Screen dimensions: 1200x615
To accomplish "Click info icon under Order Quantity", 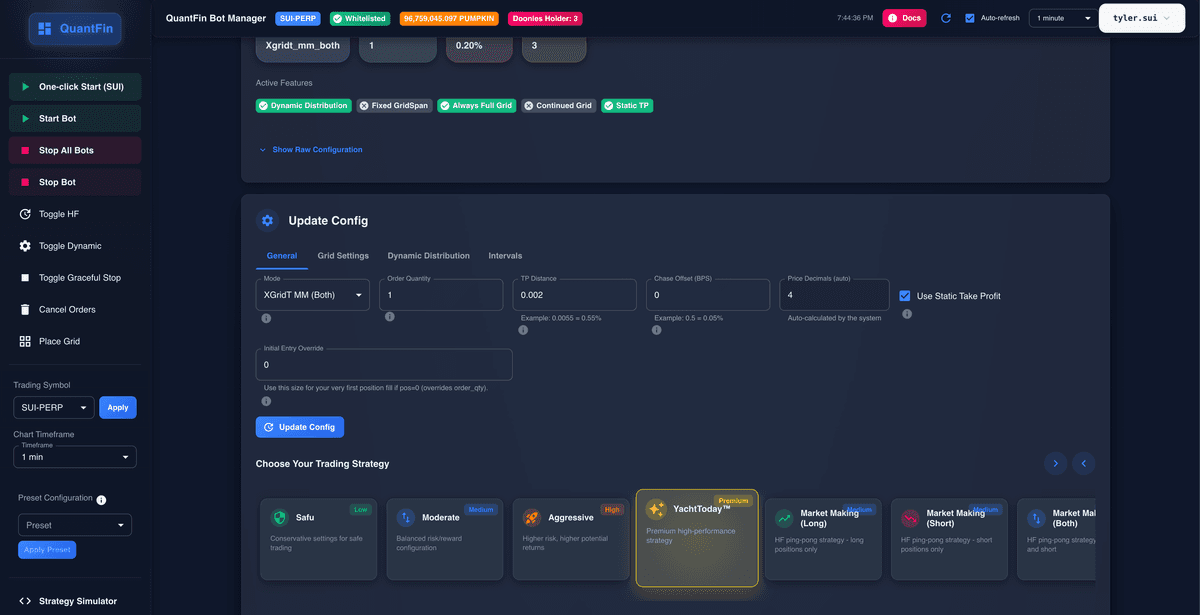I will [x=390, y=317].
